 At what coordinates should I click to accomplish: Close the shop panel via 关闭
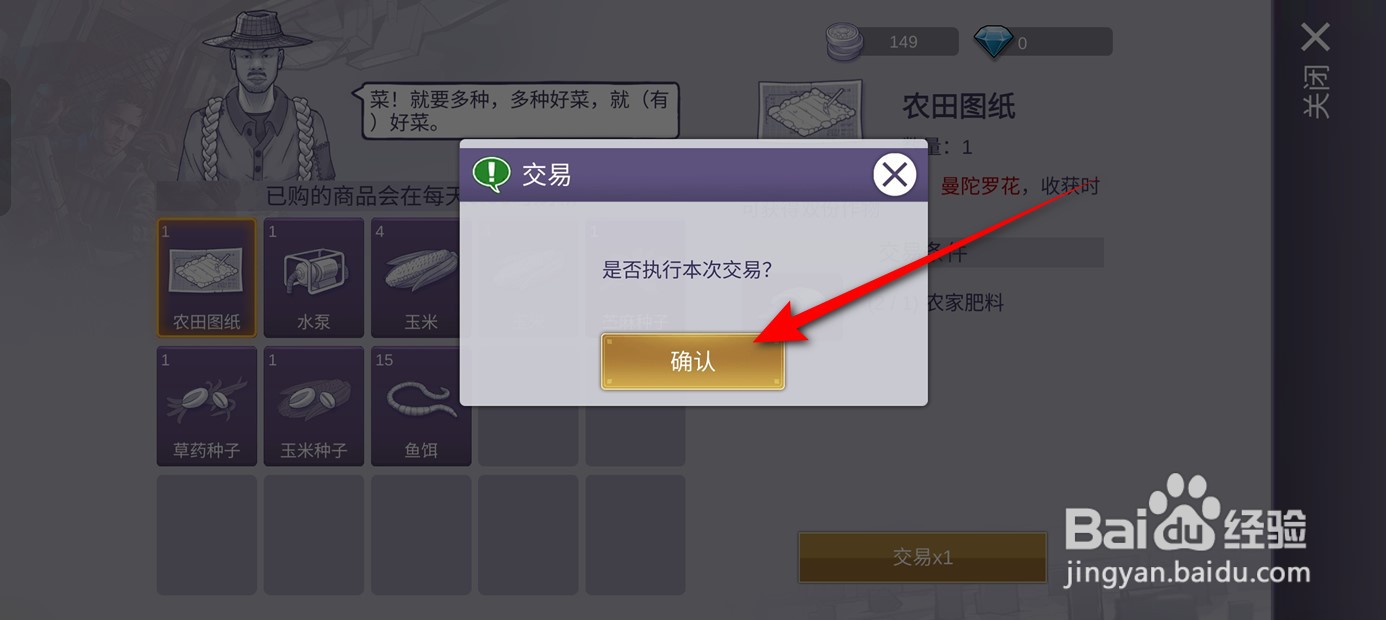point(1316,70)
